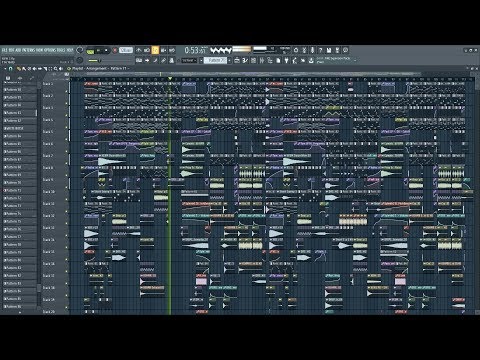Open the channel rack grid icon
This screenshot has height=360, width=480.
253,60
